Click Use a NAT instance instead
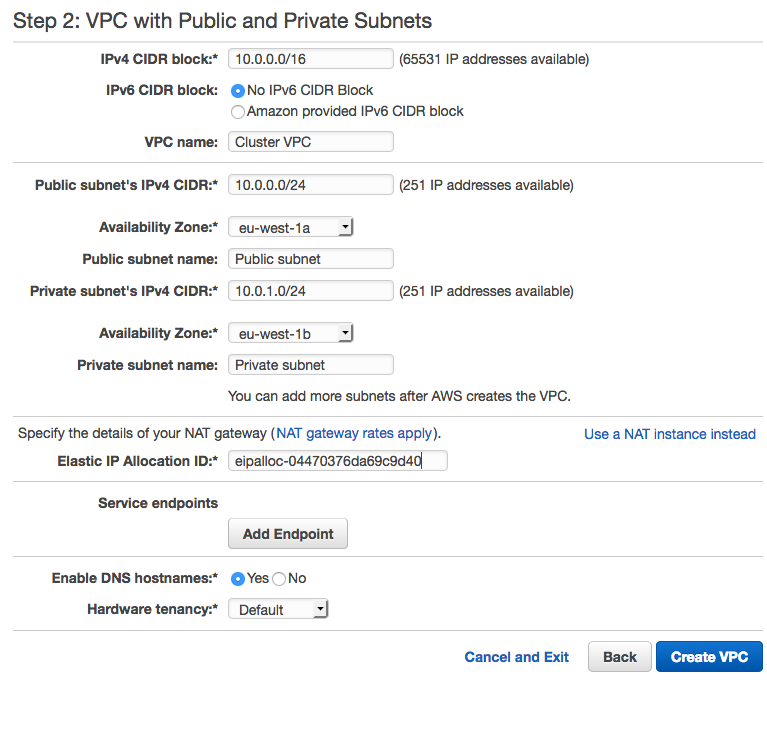The image size is (767, 736). point(669,434)
